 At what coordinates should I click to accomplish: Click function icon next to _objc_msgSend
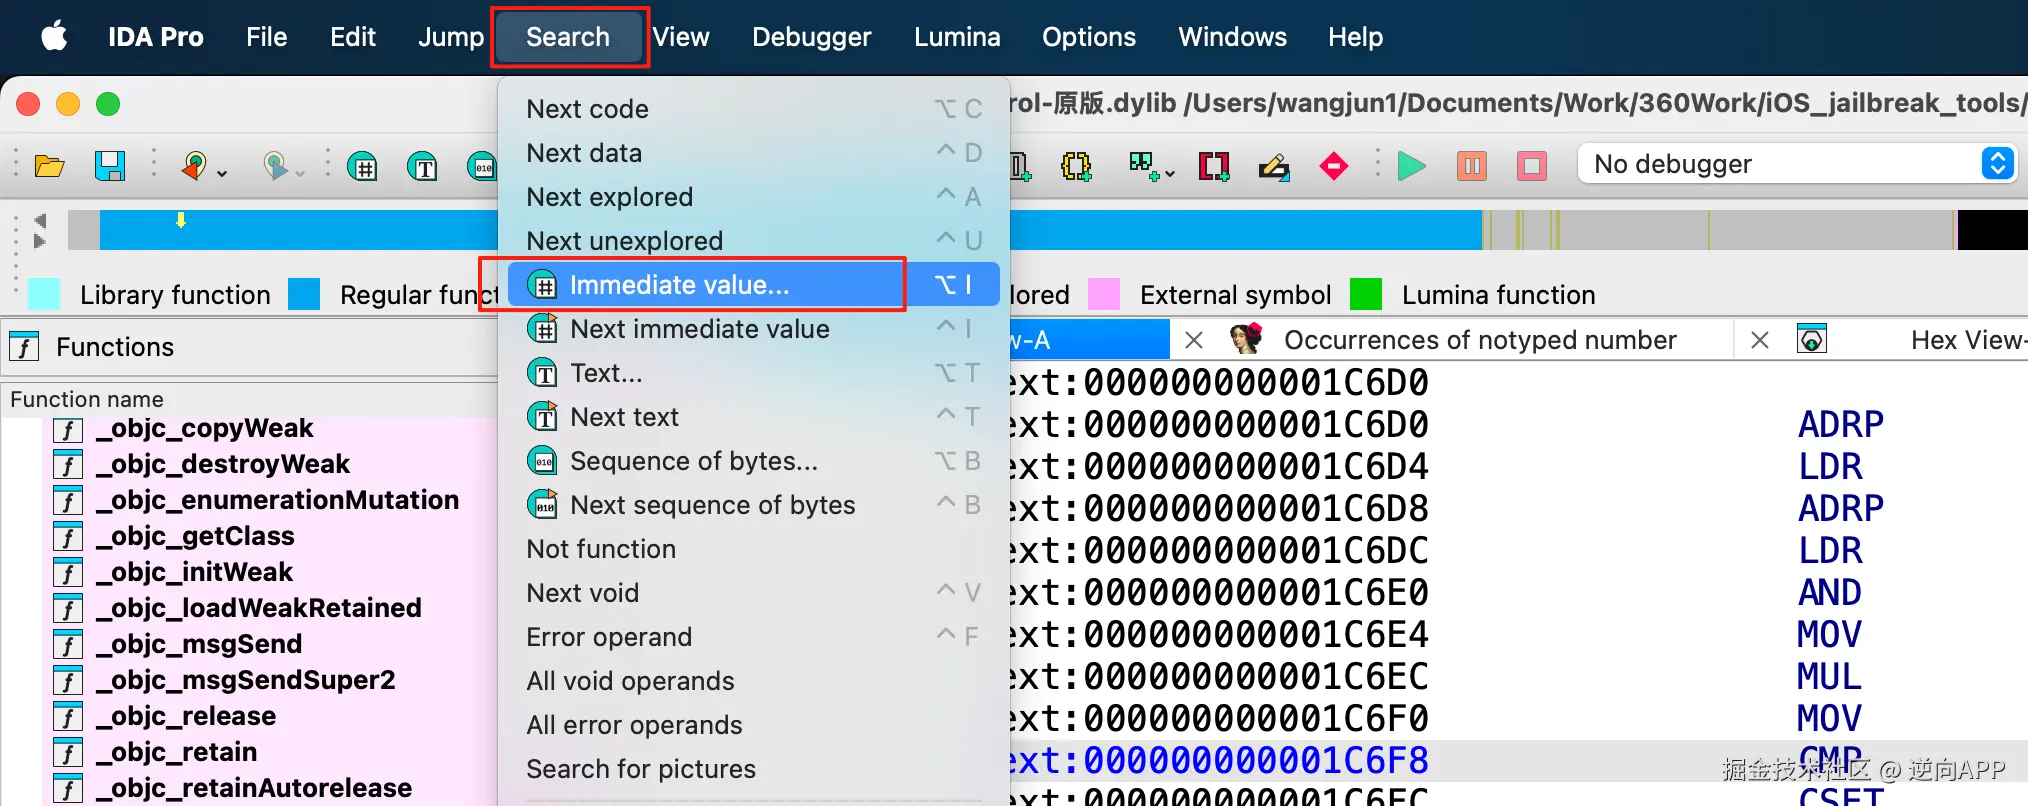tap(68, 645)
